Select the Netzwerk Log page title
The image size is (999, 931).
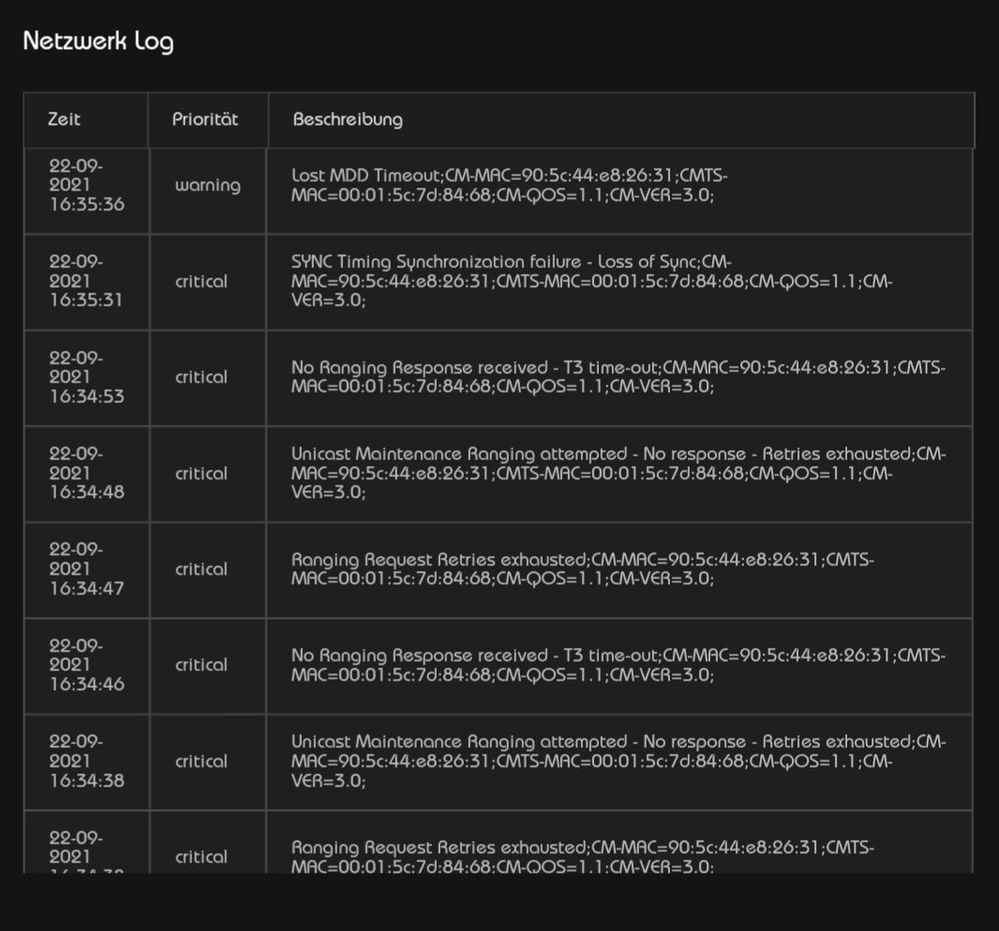click(x=99, y=41)
